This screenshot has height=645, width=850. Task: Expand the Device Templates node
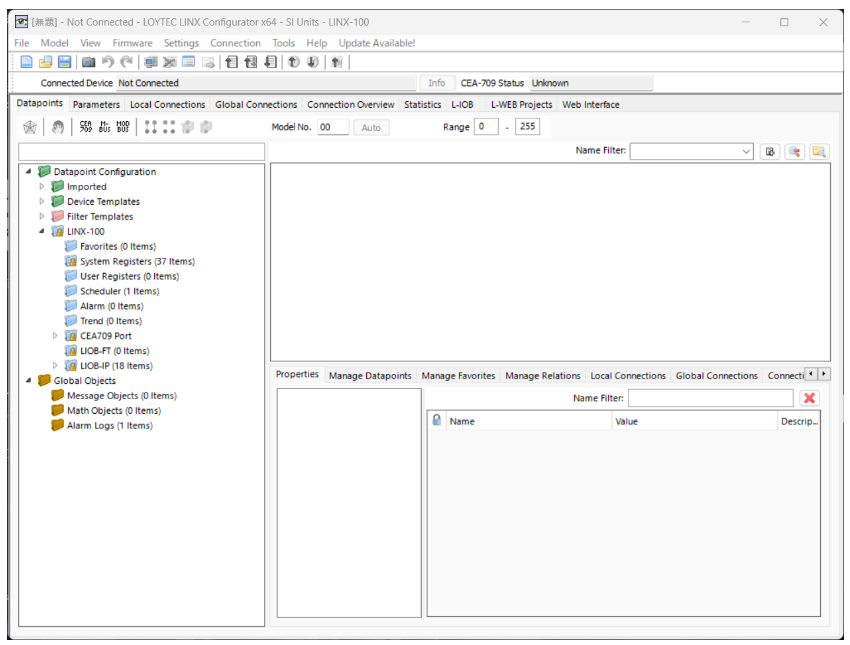[42, 201]
